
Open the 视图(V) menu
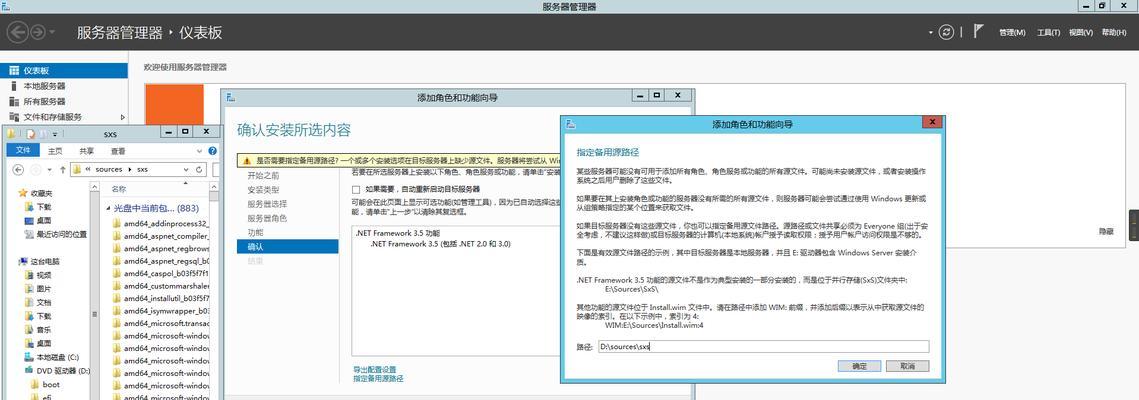(x=1081, y=33)
